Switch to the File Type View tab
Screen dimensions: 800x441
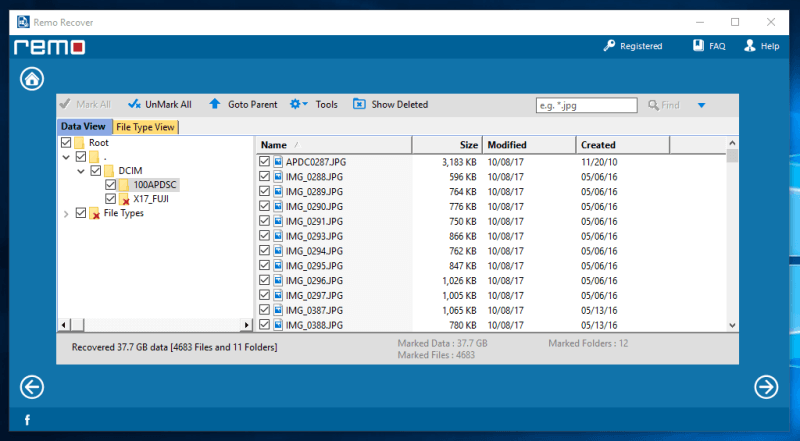145,127
